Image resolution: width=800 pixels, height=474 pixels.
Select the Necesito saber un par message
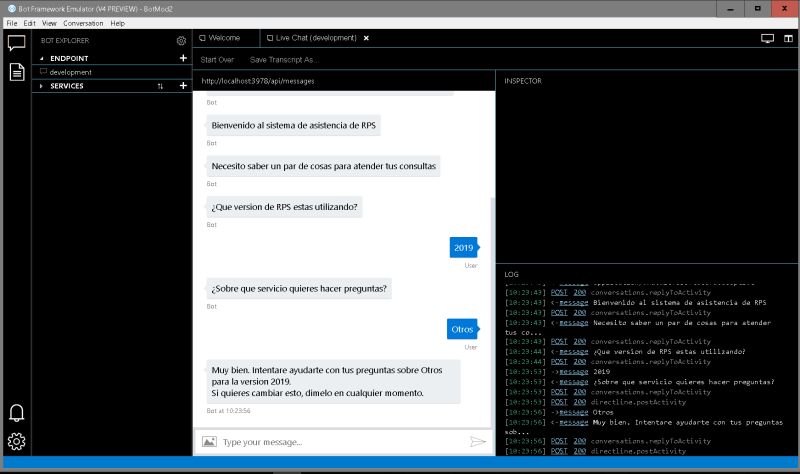tap(323, 166)
